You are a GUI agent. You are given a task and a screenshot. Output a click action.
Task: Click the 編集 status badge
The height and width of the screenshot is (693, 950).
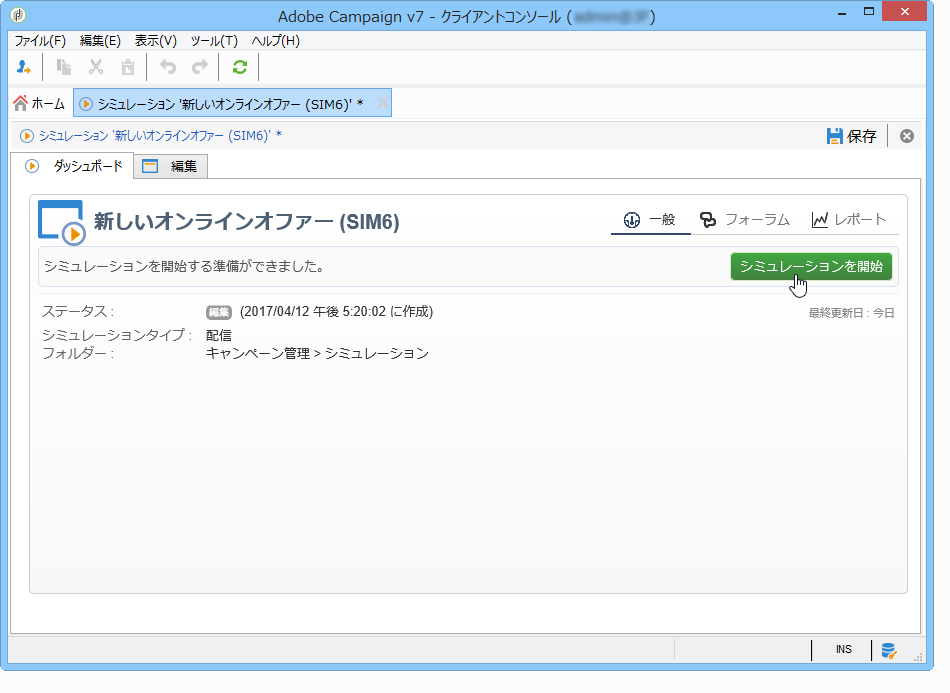(x=219, y=313)
